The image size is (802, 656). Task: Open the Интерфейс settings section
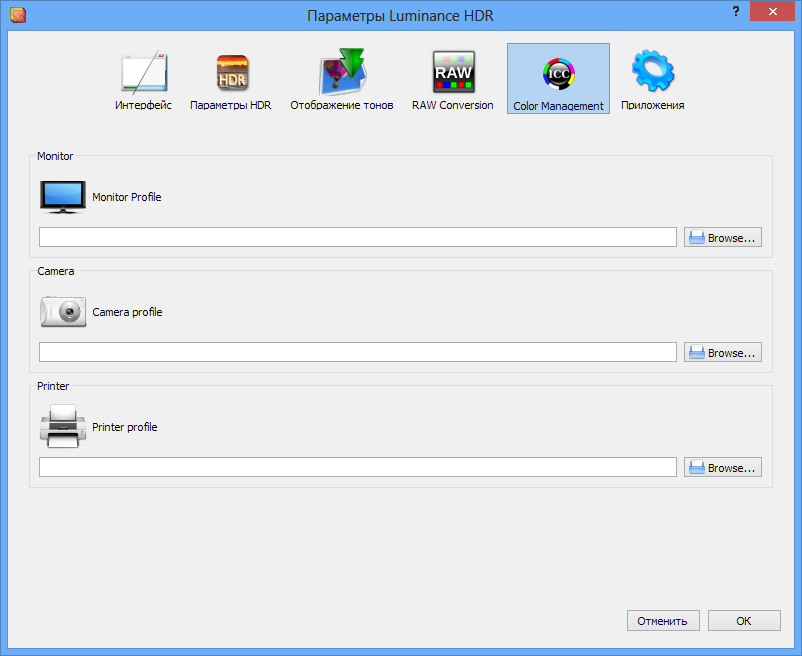point(143,80)
